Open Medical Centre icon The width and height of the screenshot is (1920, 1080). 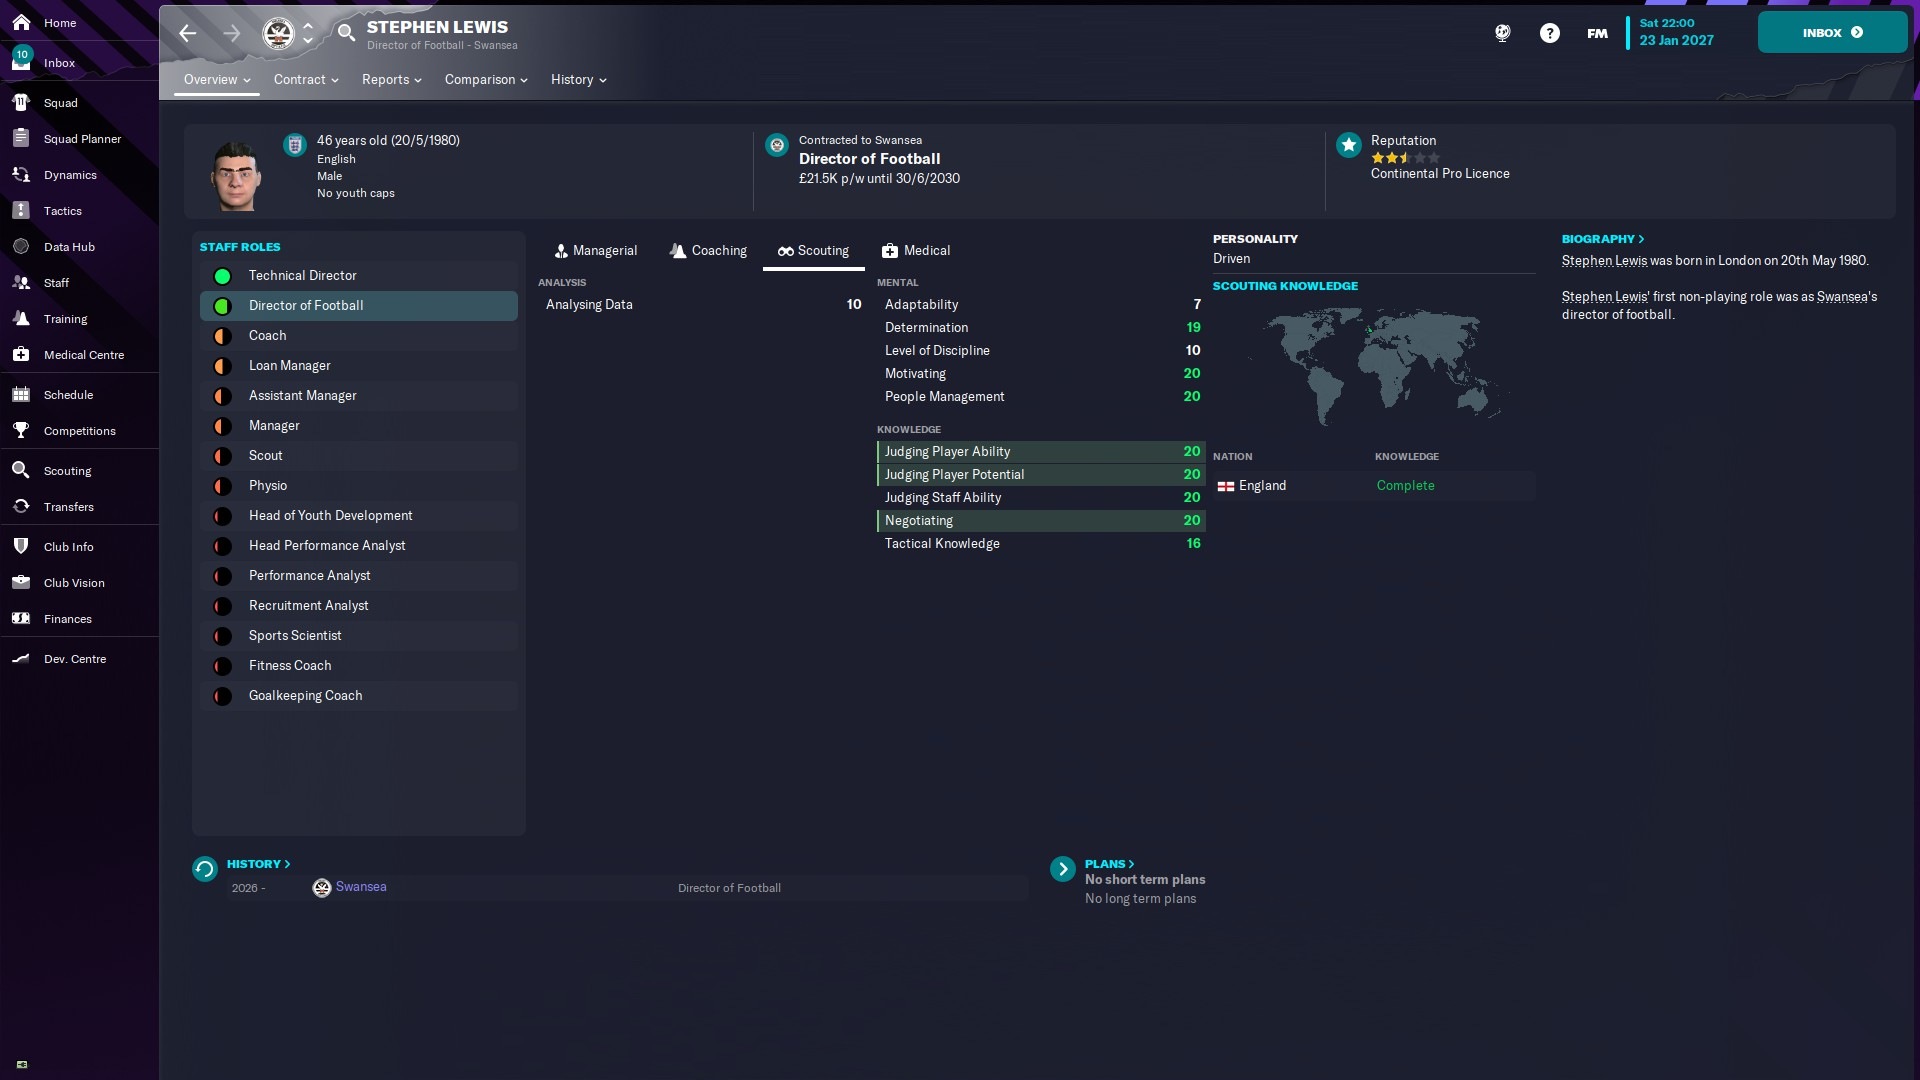(x=21, y=354)
